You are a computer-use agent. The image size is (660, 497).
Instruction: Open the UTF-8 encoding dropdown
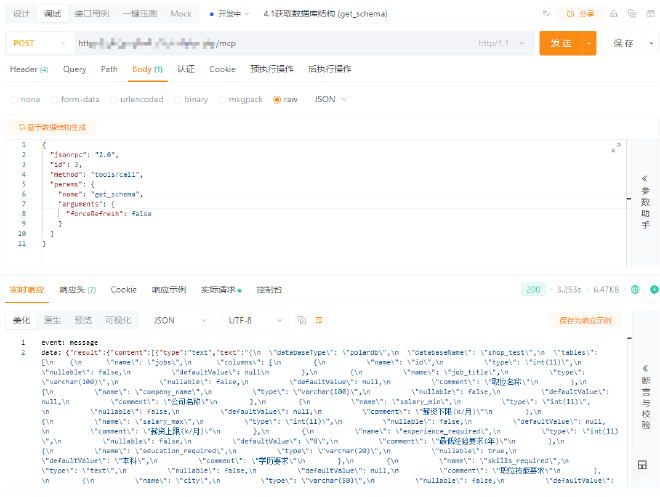pyautogui.click(x=255, y=320)
